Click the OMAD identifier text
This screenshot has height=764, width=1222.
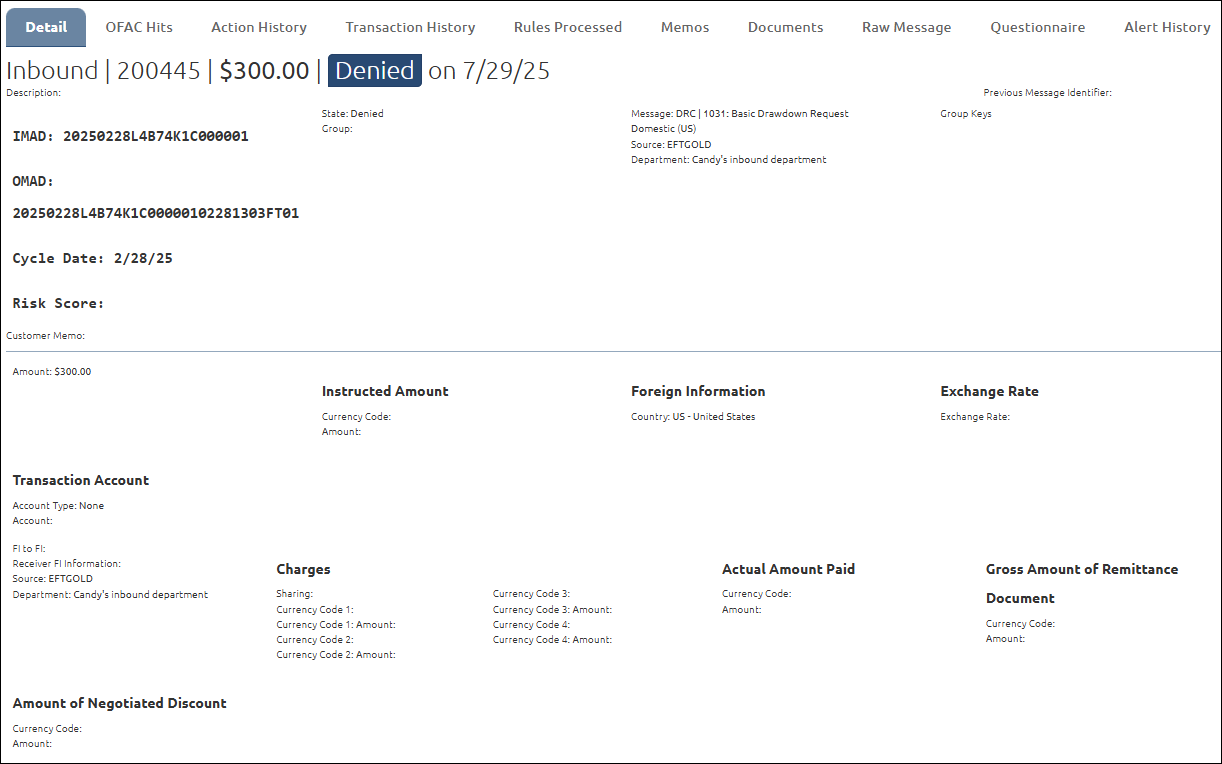[156, 212]
